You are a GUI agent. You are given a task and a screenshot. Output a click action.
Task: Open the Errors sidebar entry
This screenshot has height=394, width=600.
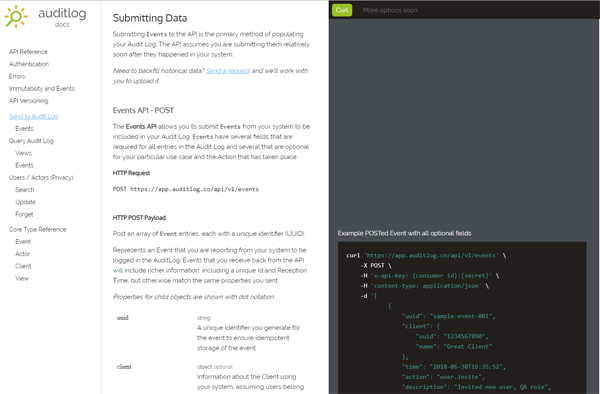tap(17, 76)
